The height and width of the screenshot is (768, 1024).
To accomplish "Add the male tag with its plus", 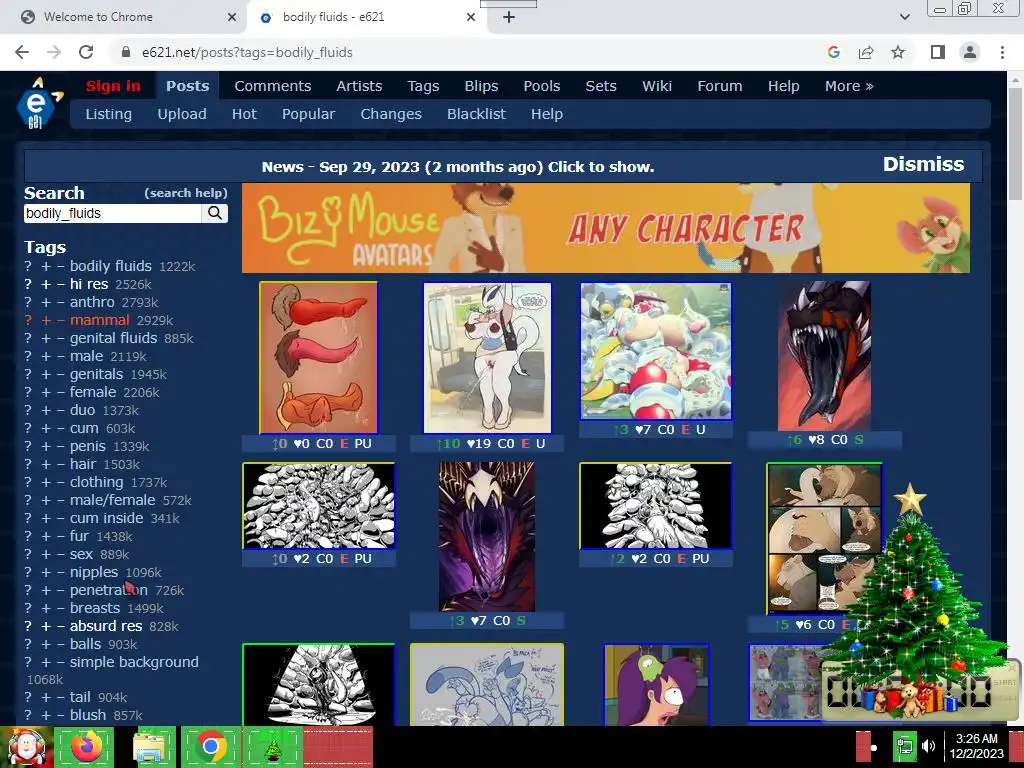I will (46, 356).
